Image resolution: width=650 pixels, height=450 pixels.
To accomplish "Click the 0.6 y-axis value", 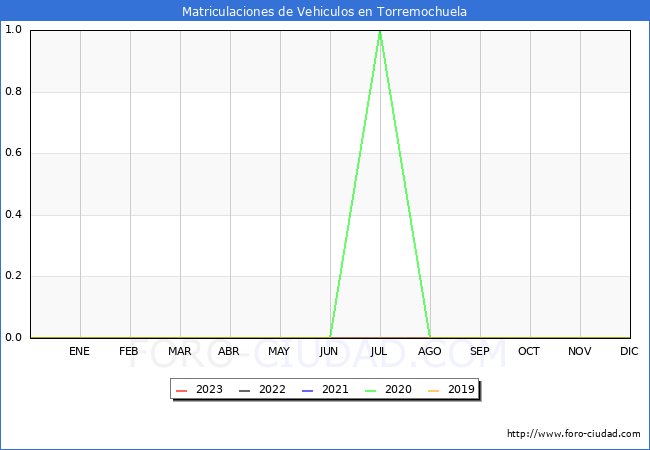I will pyautogui.click(x=13, y=153).
